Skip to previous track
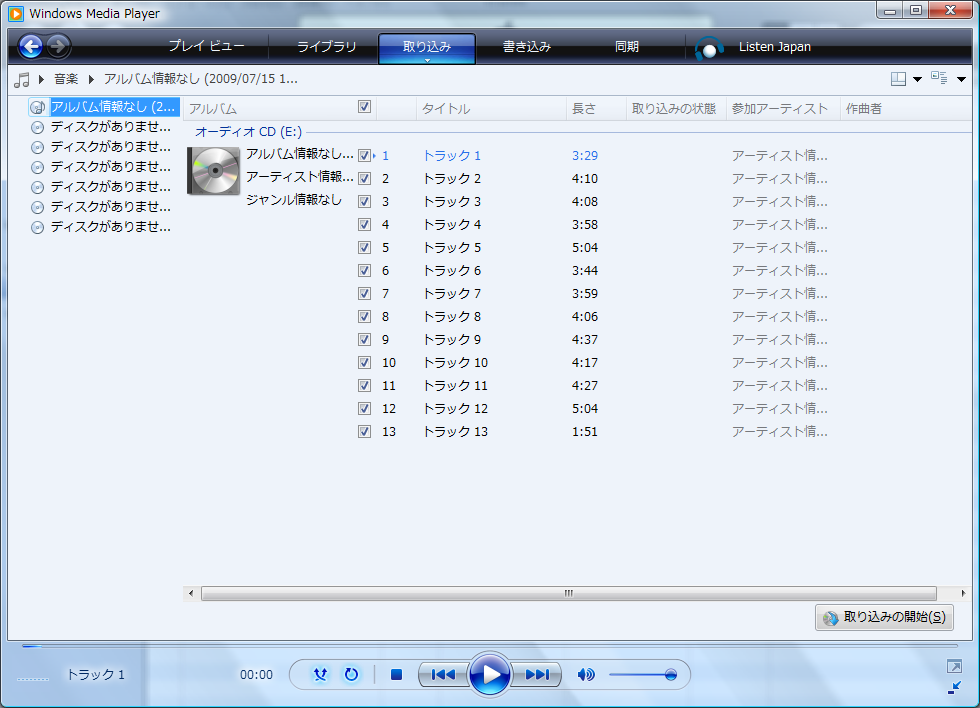Image resolution: width=980 pixels, height=708 pixels. click(x=443, y=674)
